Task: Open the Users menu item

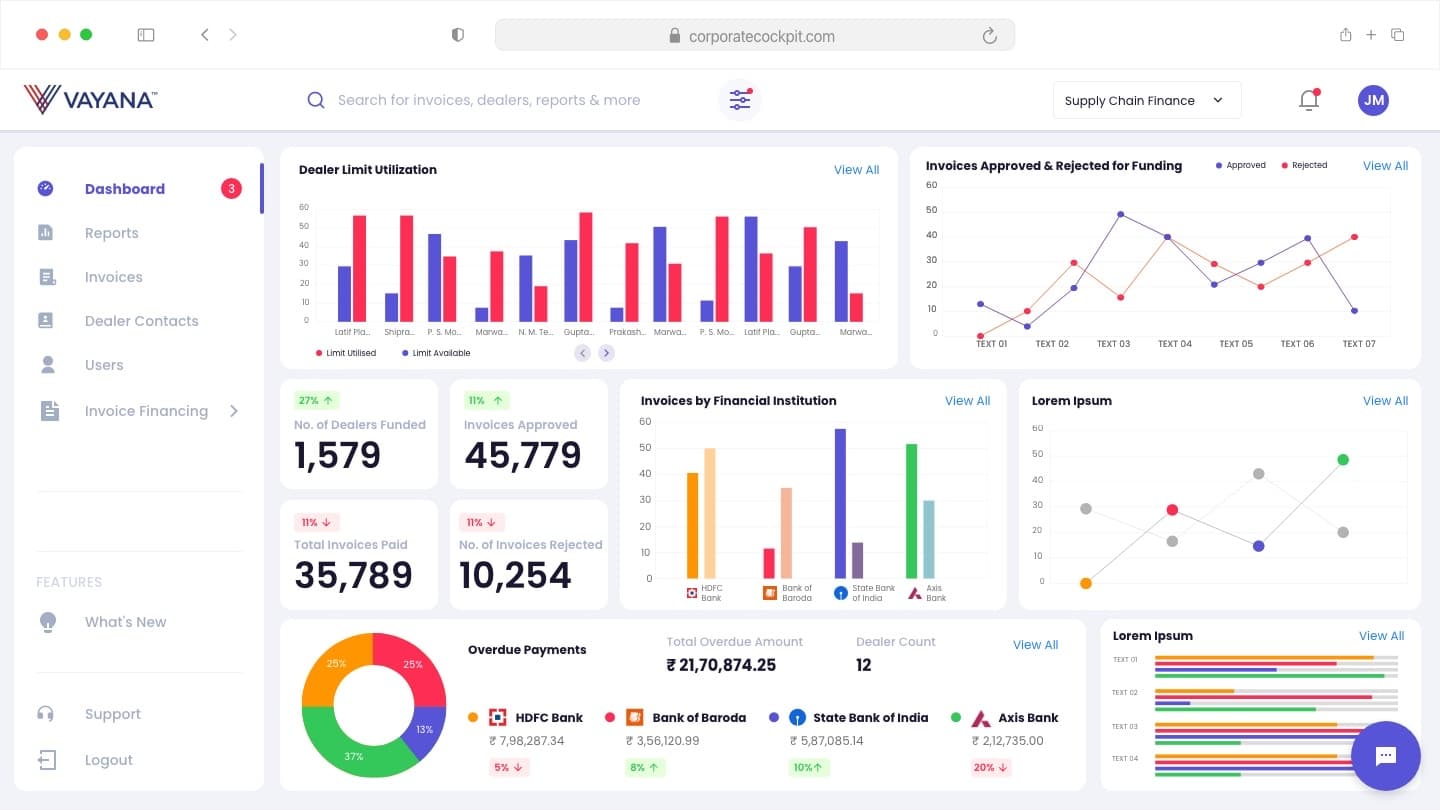Action: coord(104,365)
